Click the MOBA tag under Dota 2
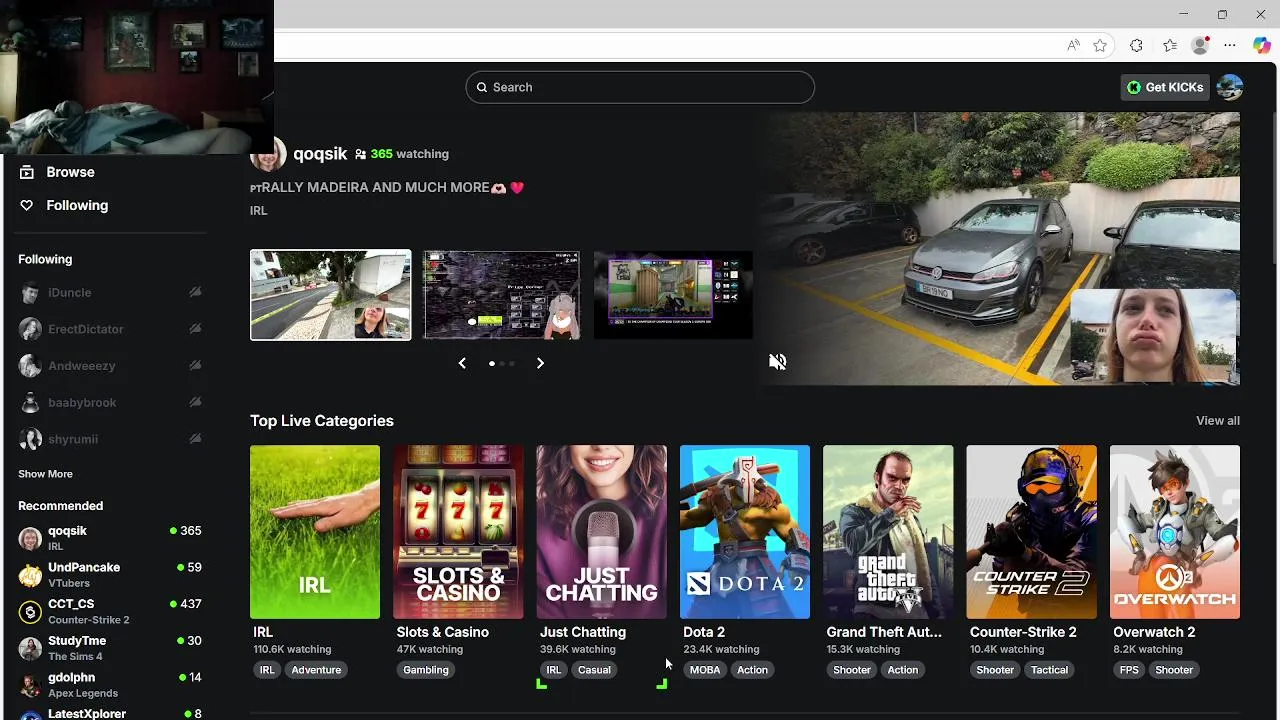This screenshot has height=720, width=1280. click(x=705, y=670)
